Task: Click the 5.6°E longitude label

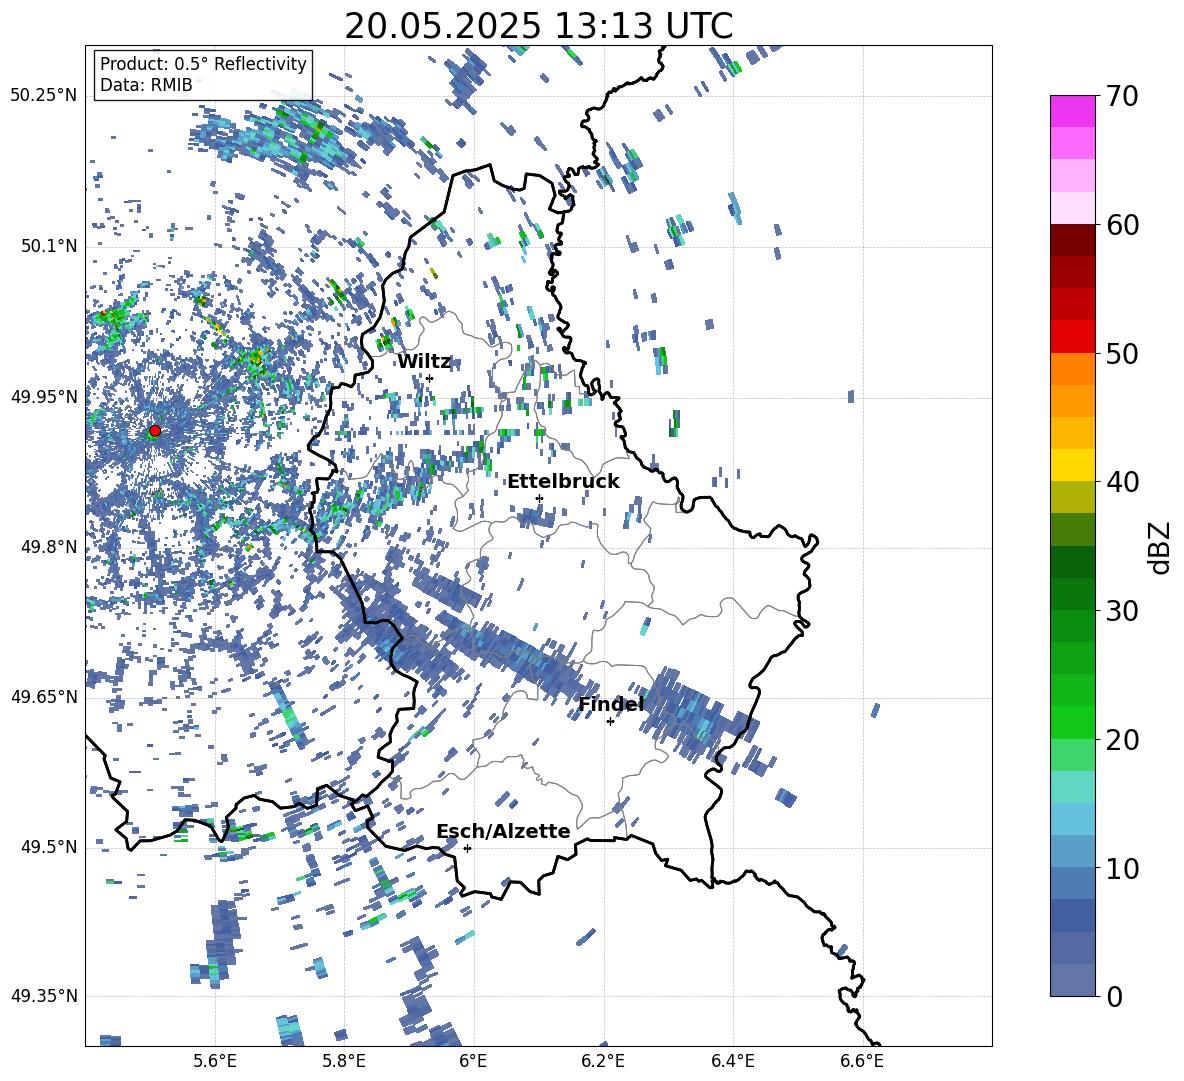Action: point(215,1061)
